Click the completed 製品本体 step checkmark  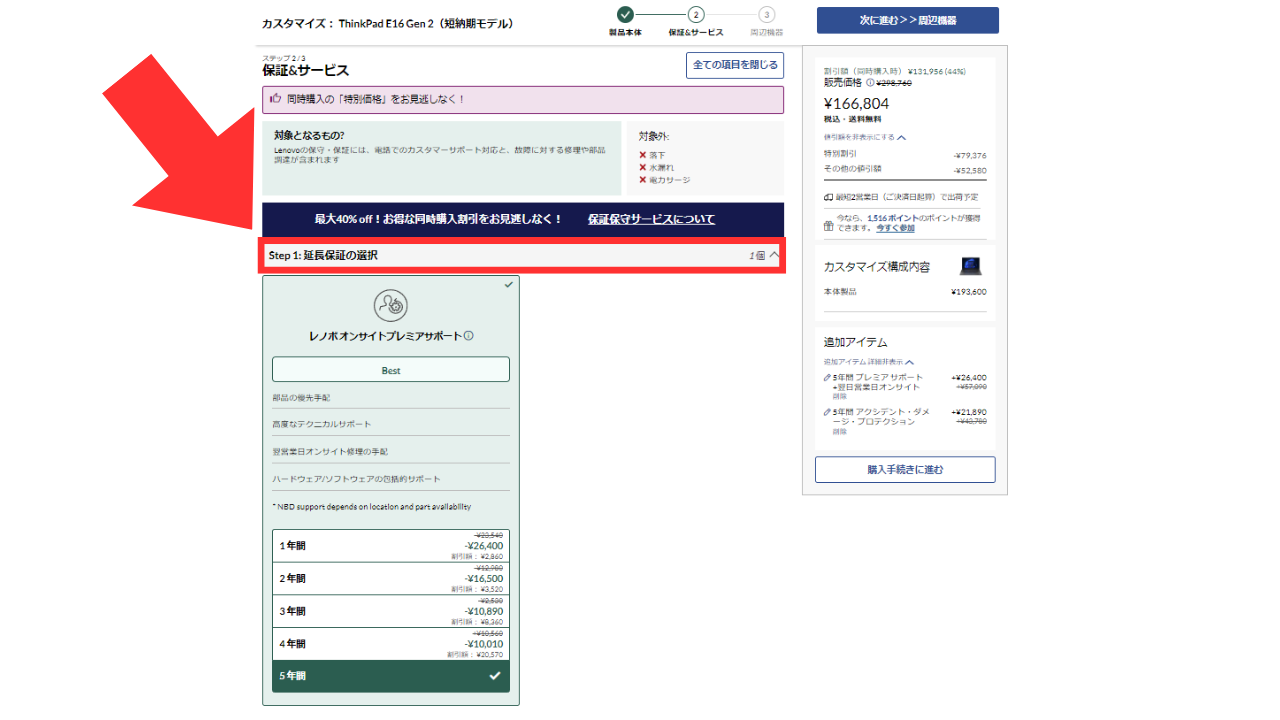click(625, 15)
